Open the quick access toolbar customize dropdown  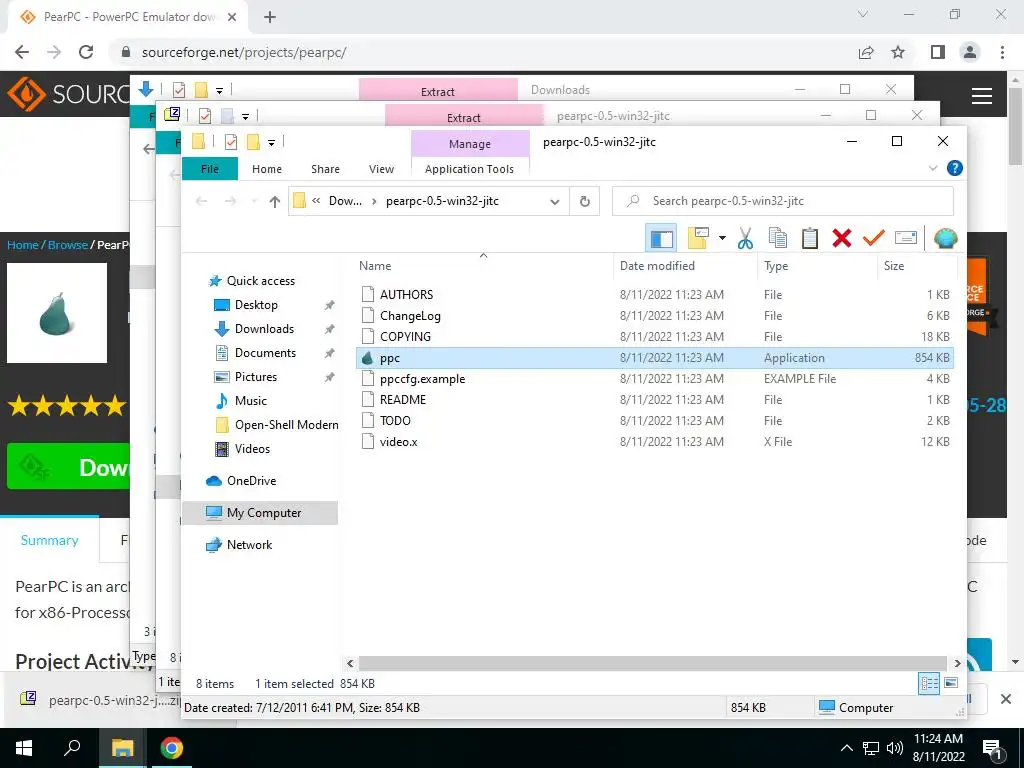click(x=271, y=142)
